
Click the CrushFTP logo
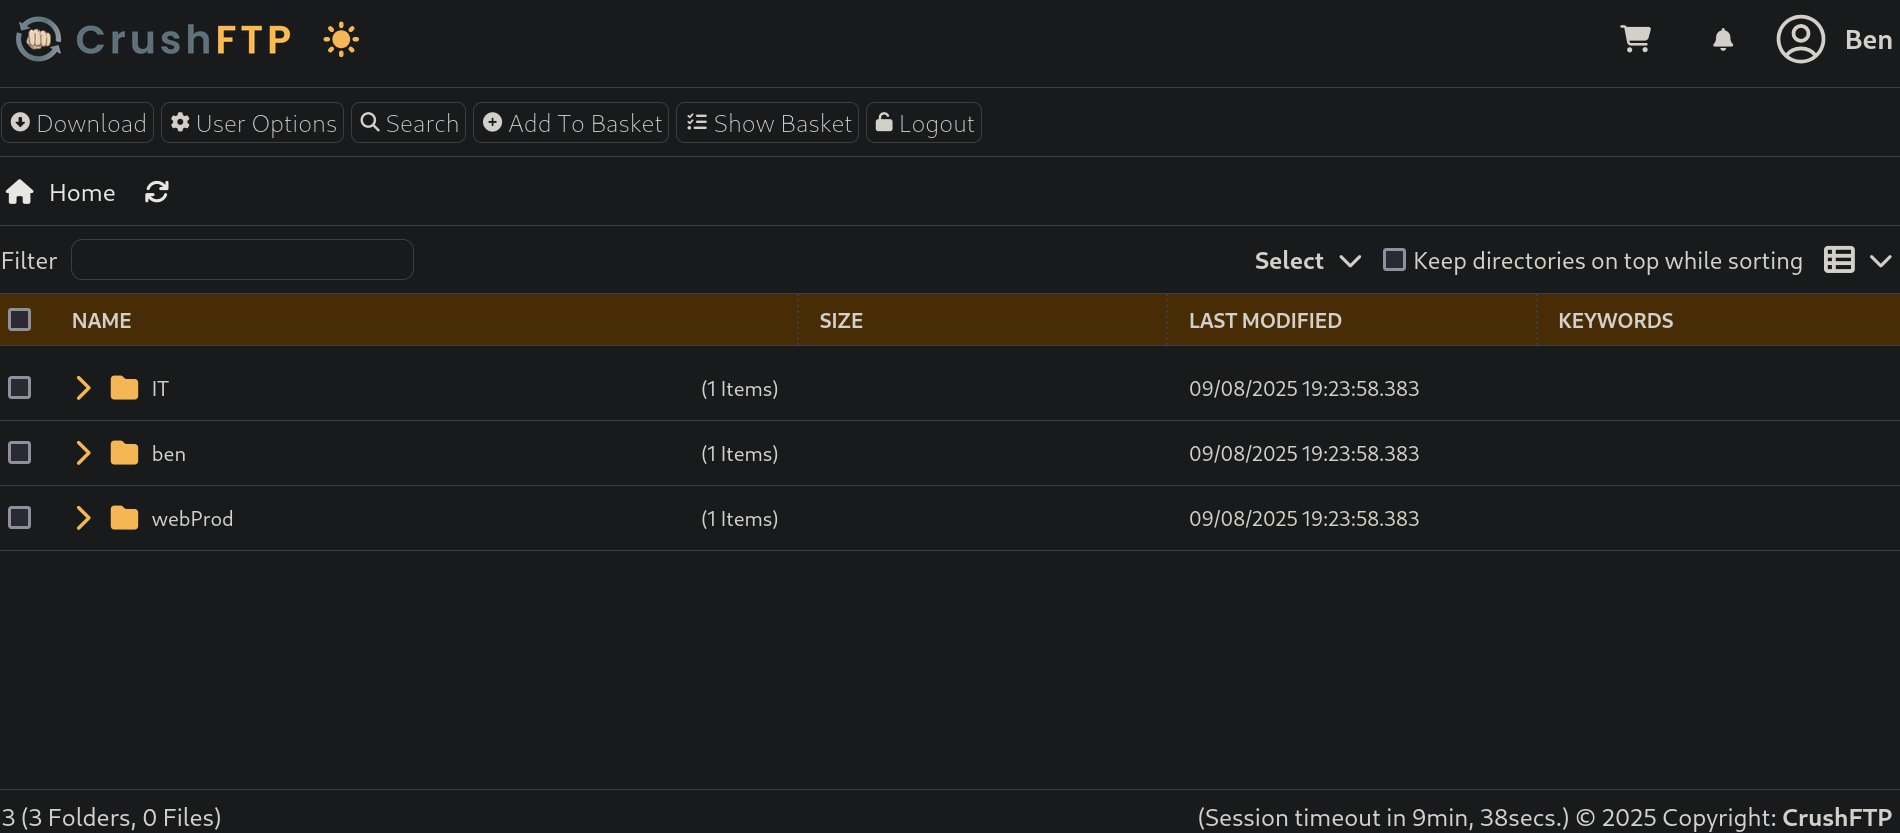tap(155, 40)
